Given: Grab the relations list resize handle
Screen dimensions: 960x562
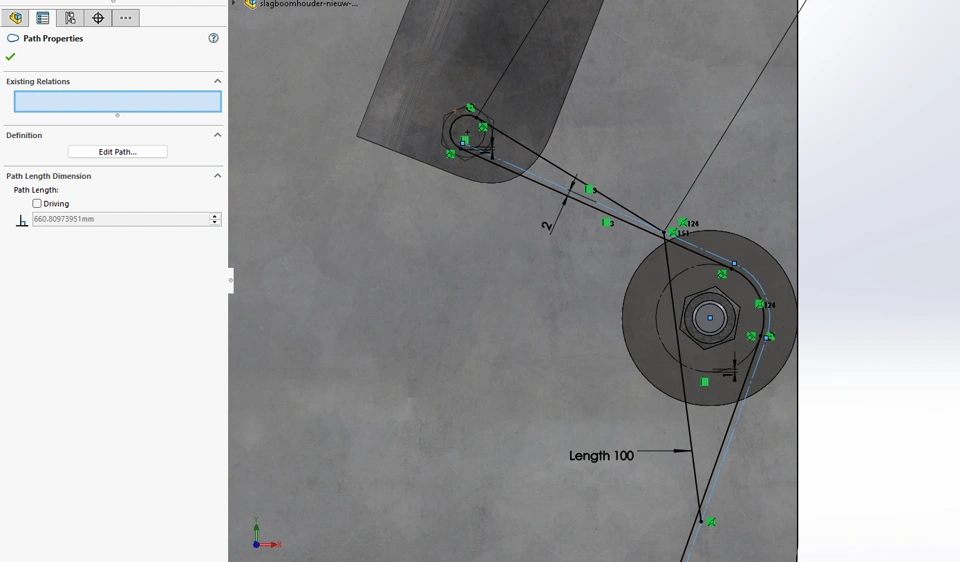Looking at the screenshot, I should 118,115.
